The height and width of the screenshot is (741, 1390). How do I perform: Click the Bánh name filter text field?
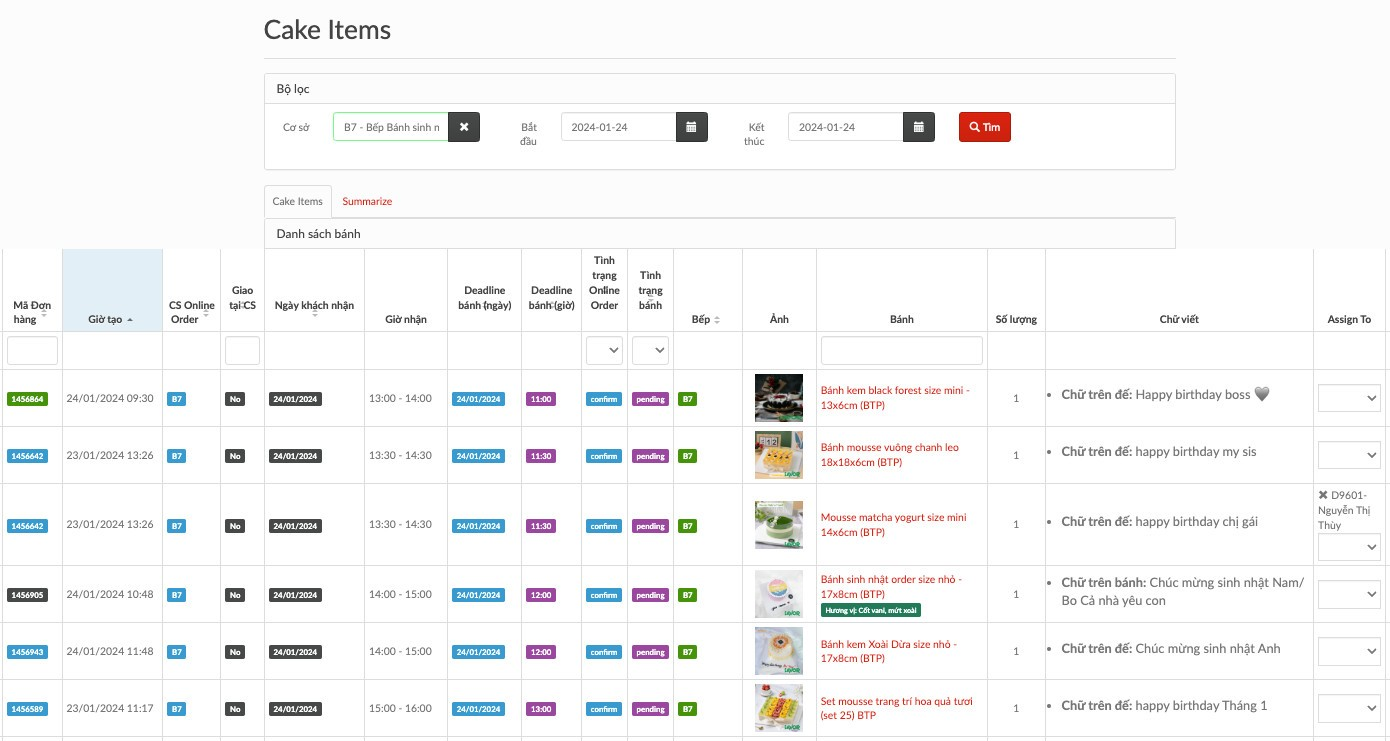(901, 350)
